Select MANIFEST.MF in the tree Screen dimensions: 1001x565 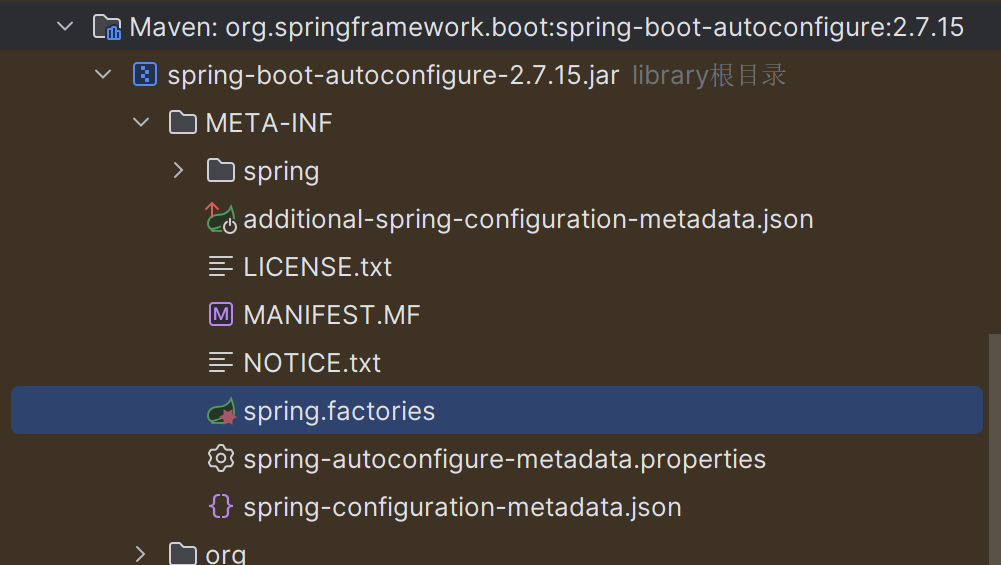332,315
